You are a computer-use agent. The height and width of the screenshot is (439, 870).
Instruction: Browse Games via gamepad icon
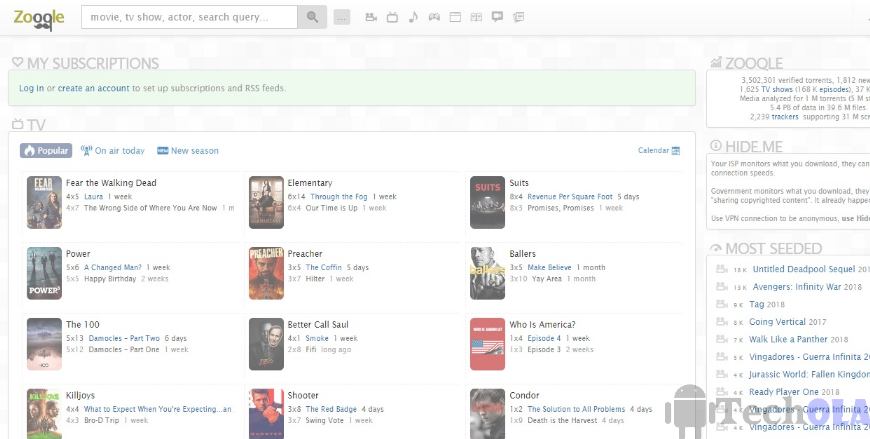coord(434,17)
